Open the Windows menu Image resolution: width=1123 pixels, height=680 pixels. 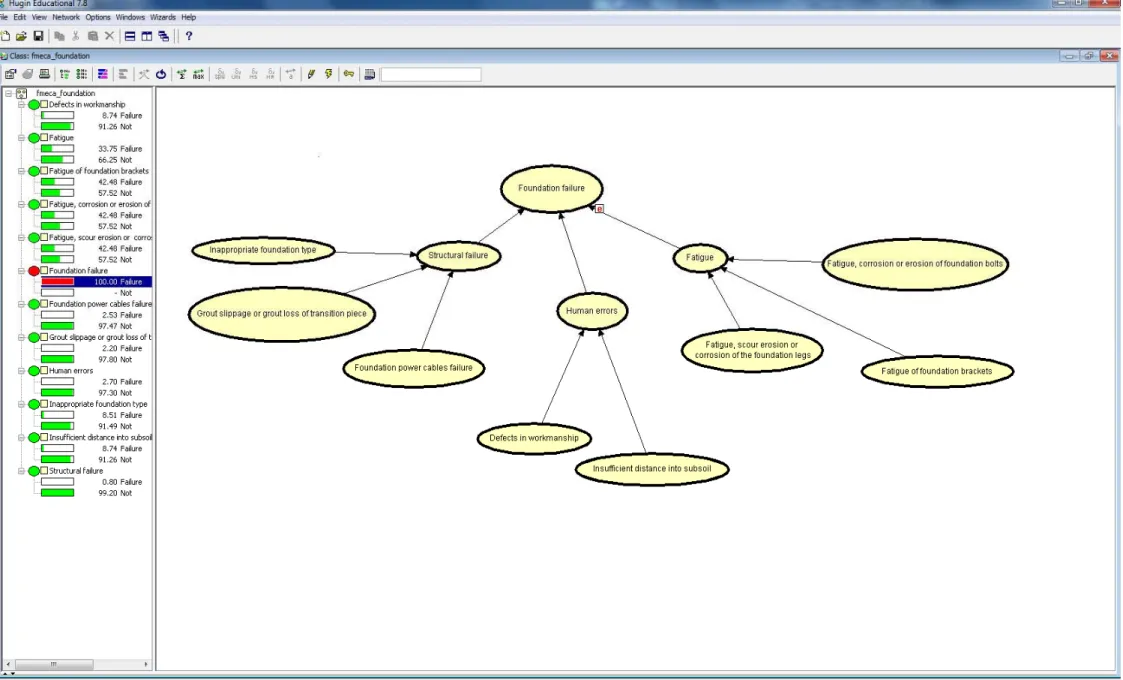130,17
